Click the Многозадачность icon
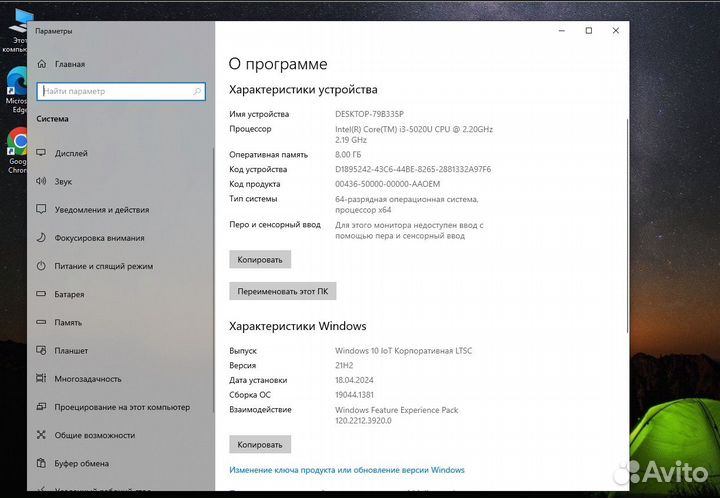This screenshot has width=720, height=498. pos(41,378)
